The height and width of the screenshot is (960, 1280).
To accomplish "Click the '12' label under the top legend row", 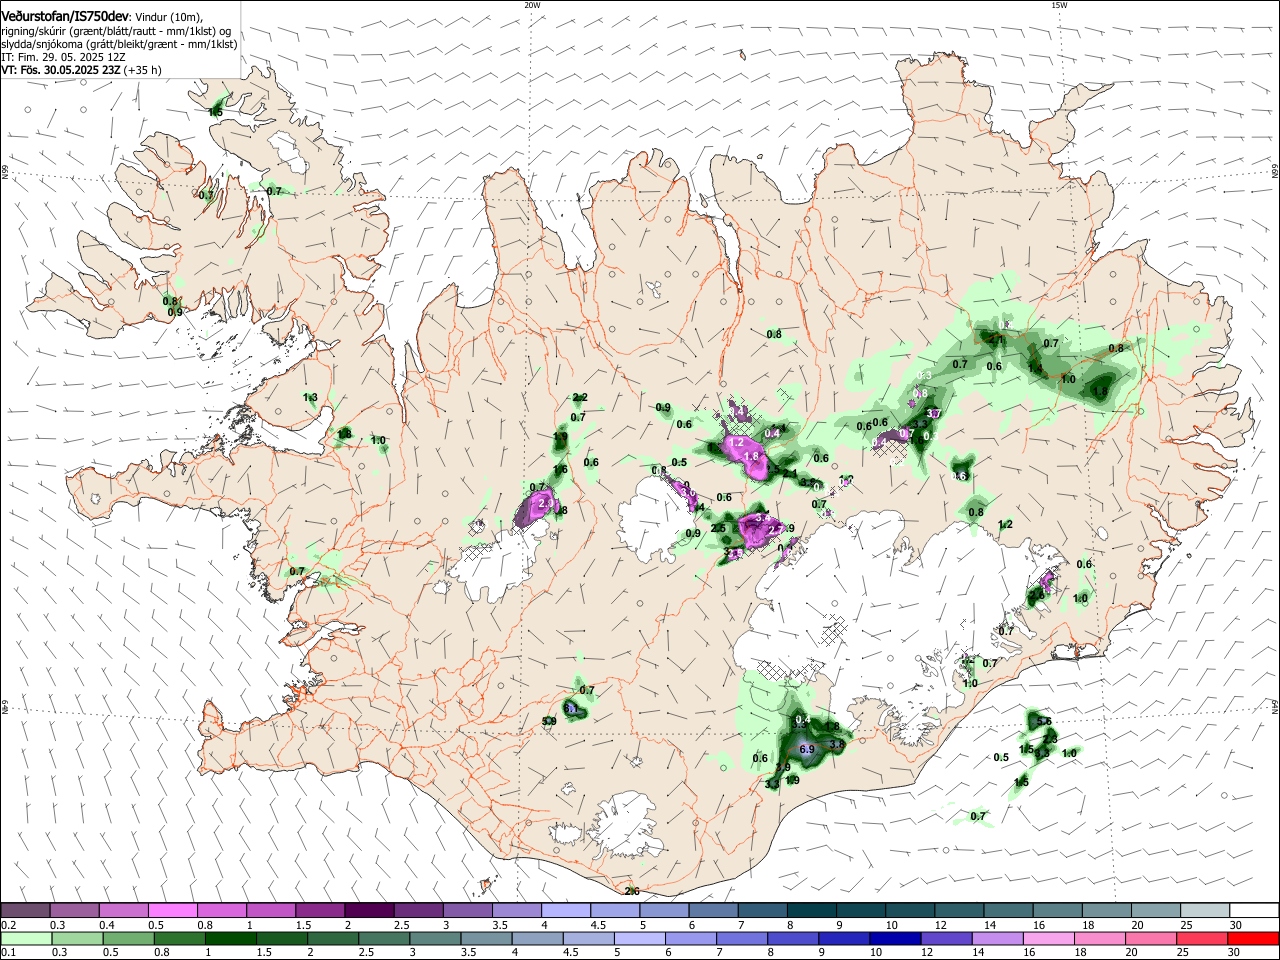I will [x=940, y=925].
